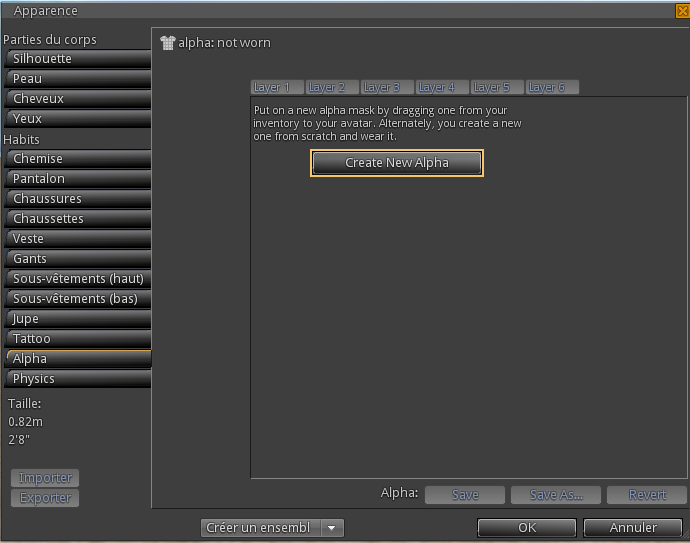This screenshot has height=543, width=690.
Task: Open the Silhouette body part
Action: tap(78, 59)
